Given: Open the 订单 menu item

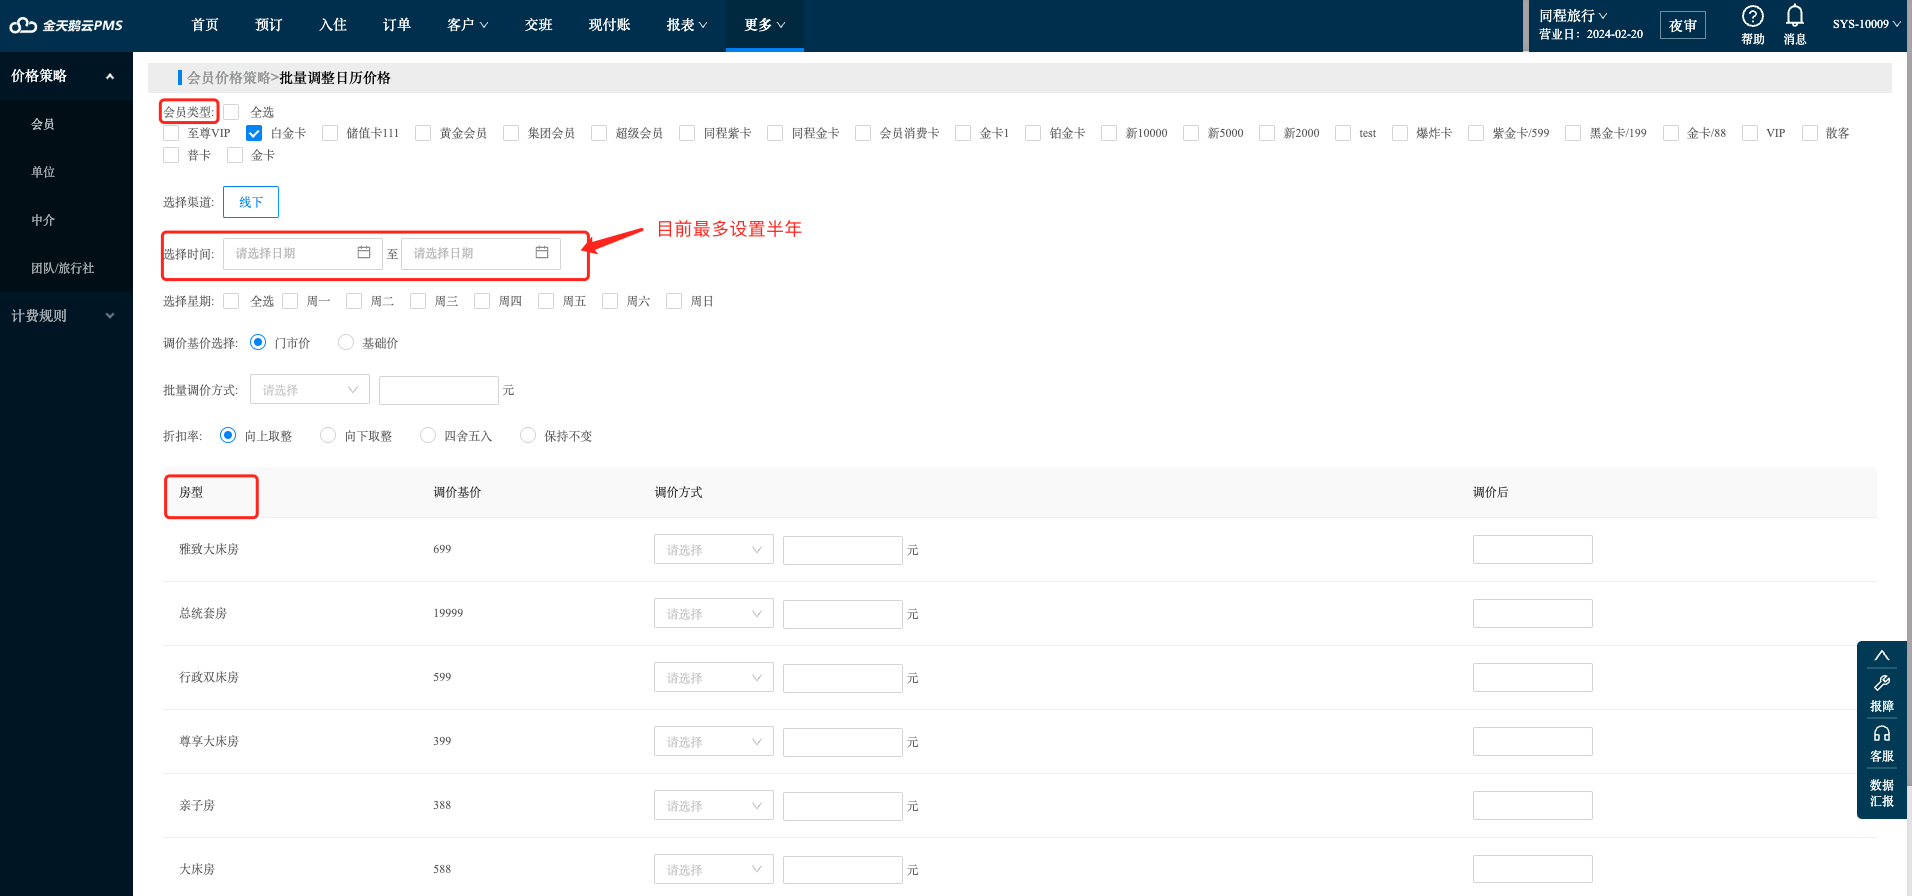Looking at the screenshot, I should [397, 25].
